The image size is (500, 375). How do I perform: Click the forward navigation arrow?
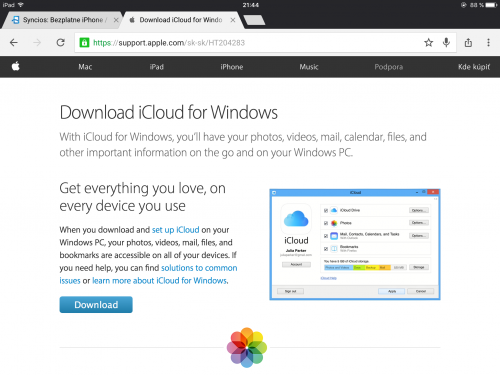pos(37,42)
